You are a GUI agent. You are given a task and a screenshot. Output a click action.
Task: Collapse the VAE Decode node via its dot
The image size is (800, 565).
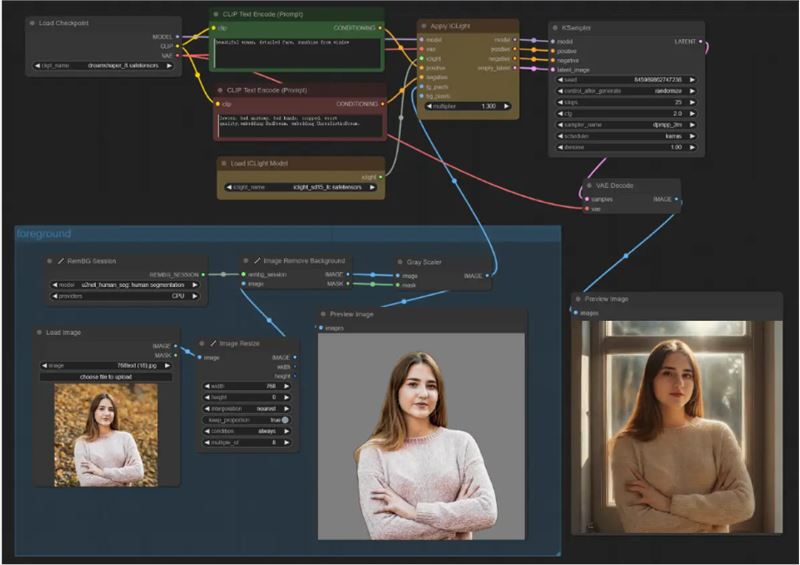pos(589,186)
